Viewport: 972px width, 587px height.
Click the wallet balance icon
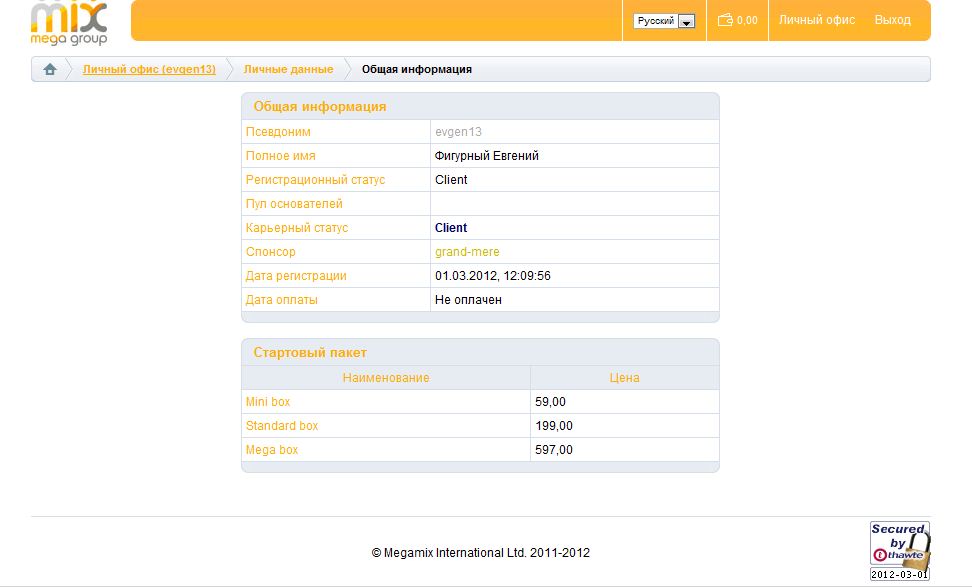coord(725,20)
